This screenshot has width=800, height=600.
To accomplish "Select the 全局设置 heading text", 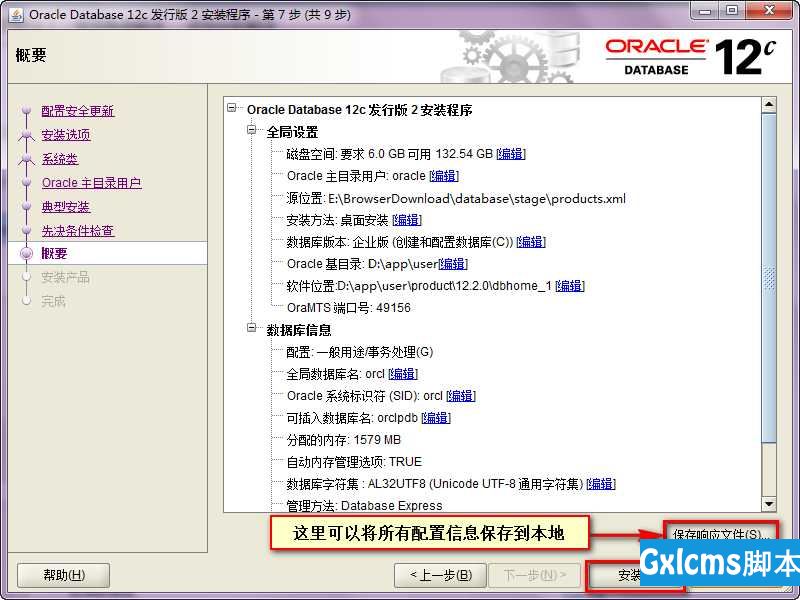I will (292, 132).
